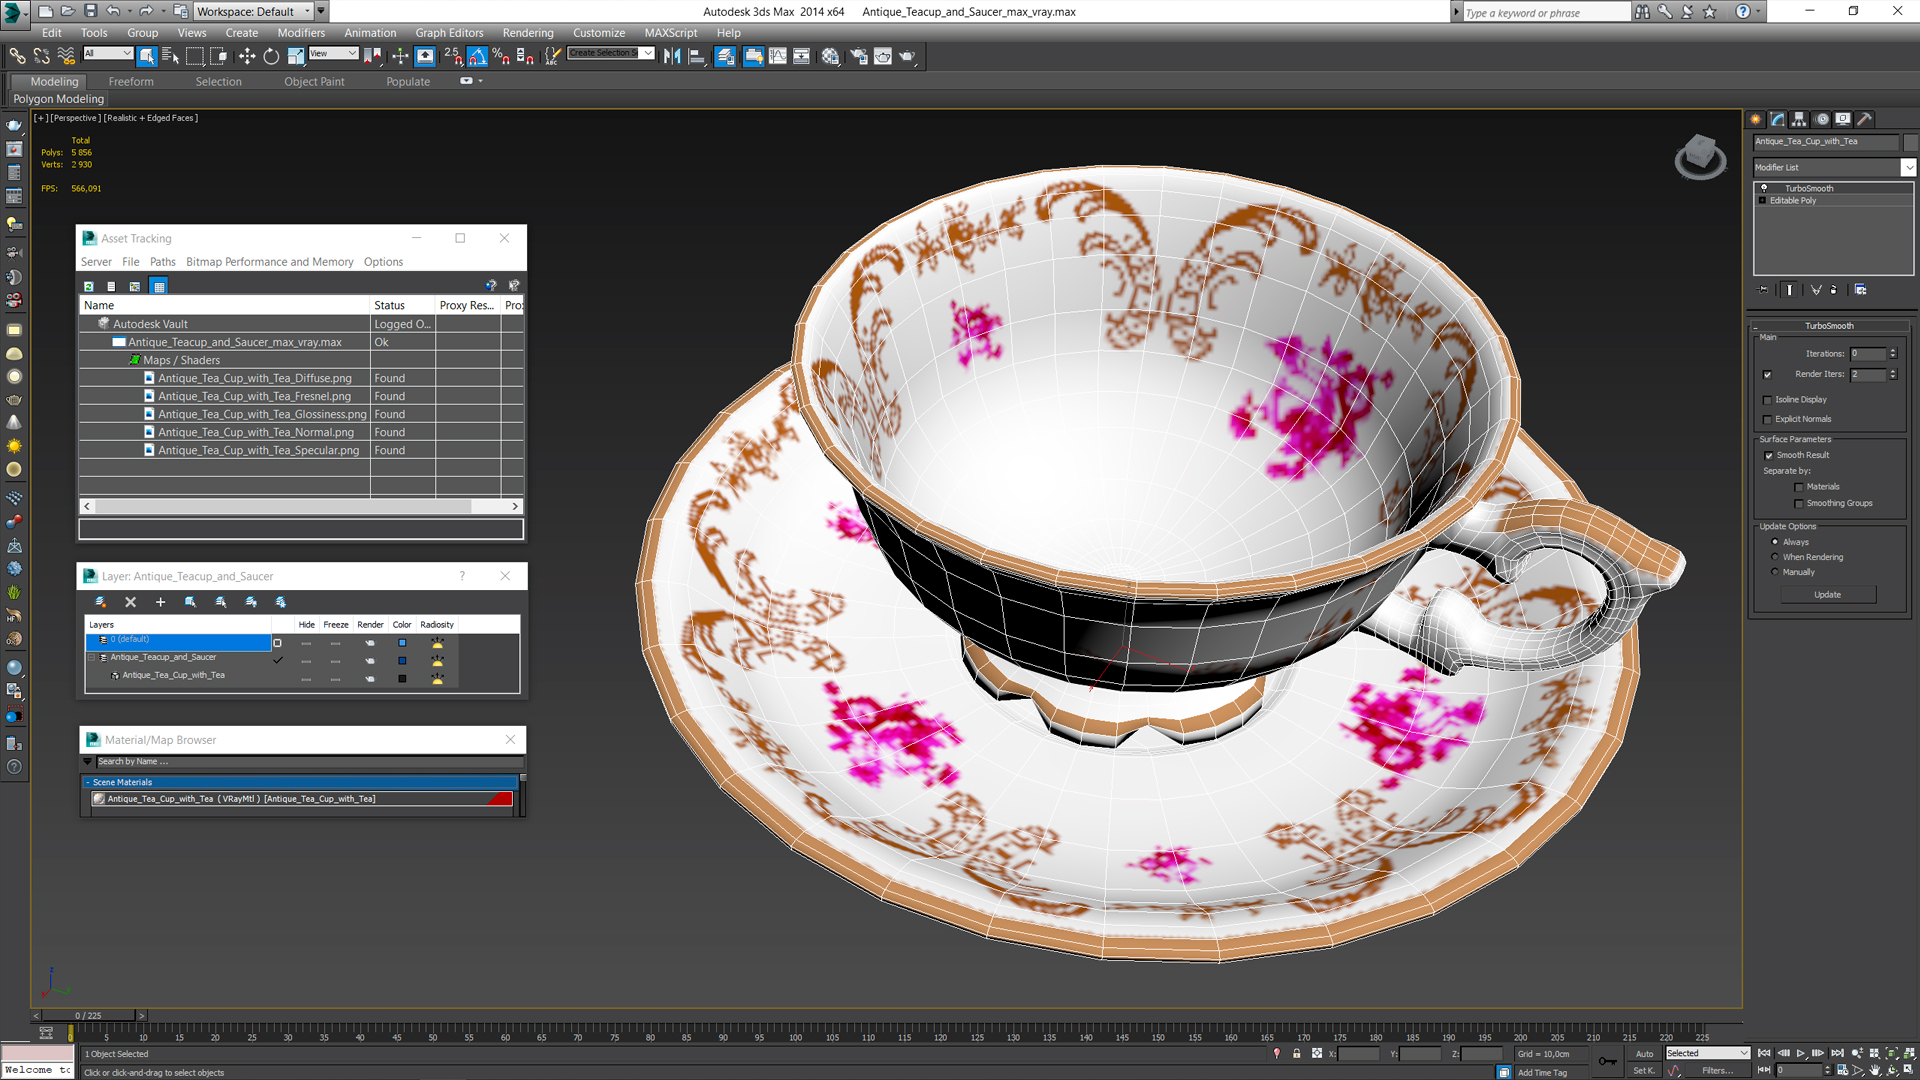This screenshot has height=1080, width=1920.
Task: Open the Material Editor icon
Action: click(x=830, y=56)
